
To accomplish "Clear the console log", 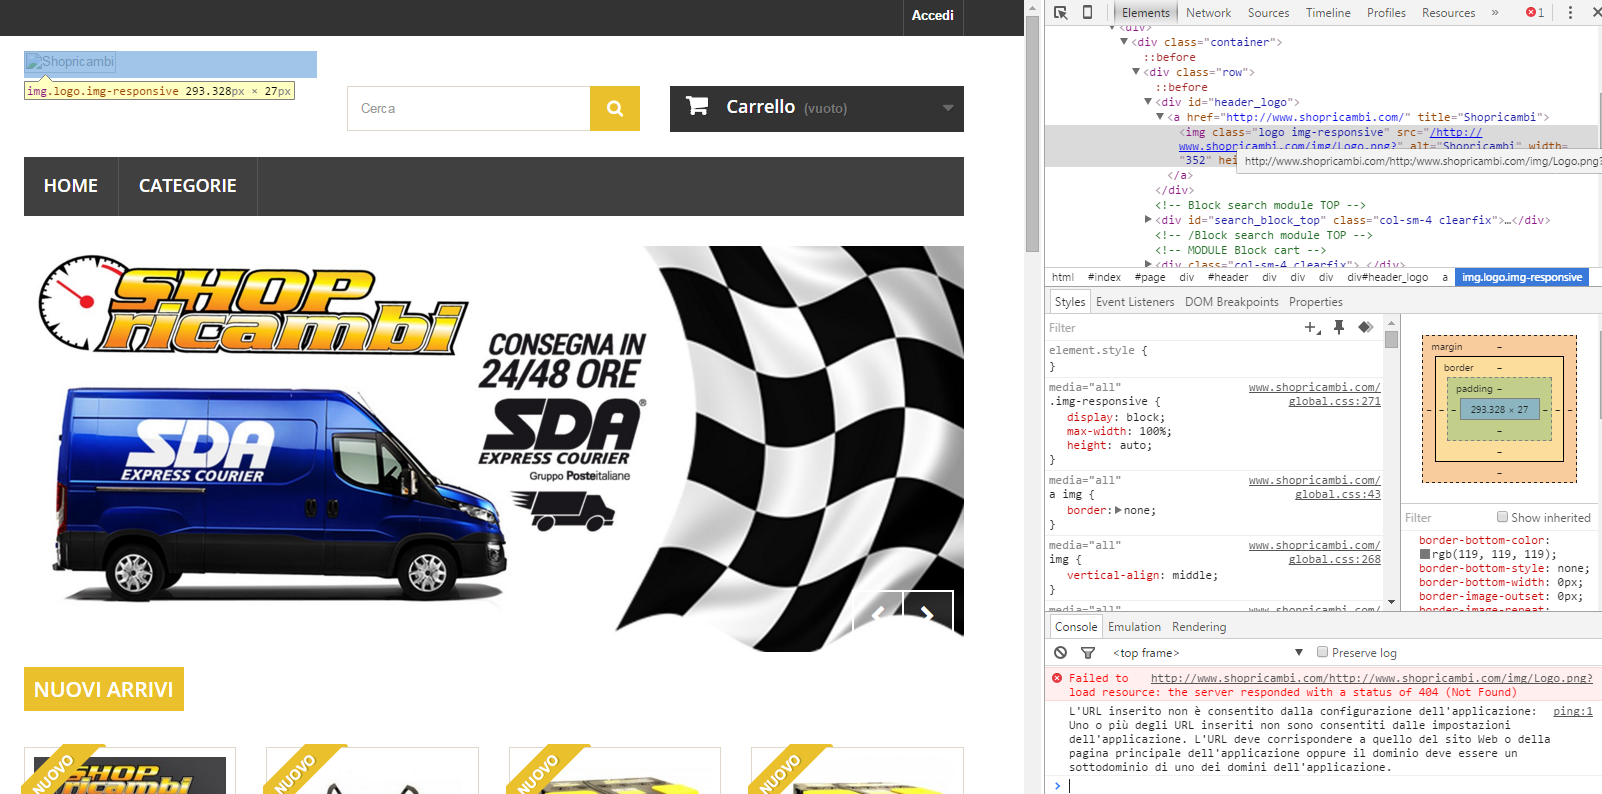I will tap(1061, 653).
